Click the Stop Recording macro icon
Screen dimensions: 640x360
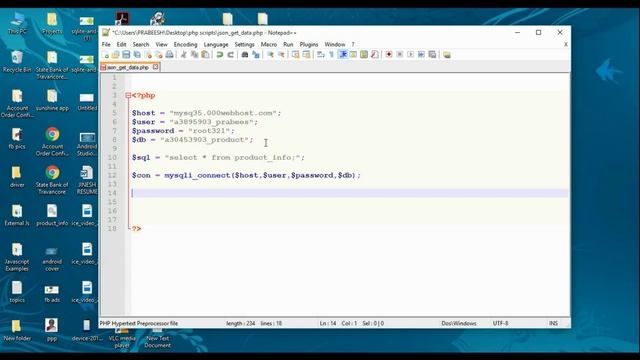coord(400,55)
